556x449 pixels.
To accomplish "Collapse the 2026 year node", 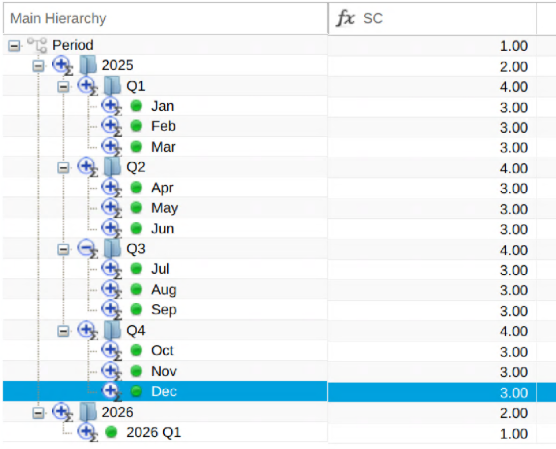I will pos(39,413).
